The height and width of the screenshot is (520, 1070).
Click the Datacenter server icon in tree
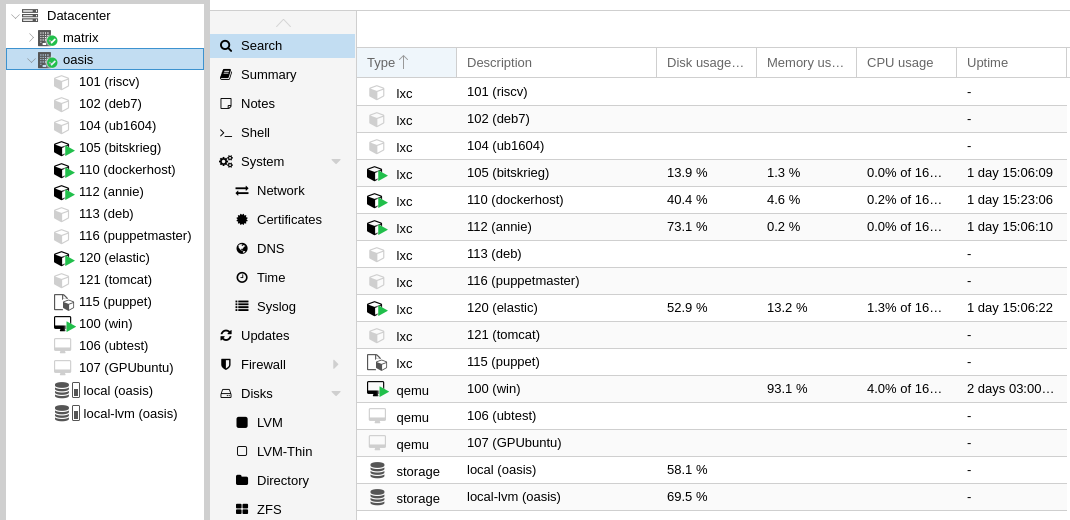click(x=29, y=16)
